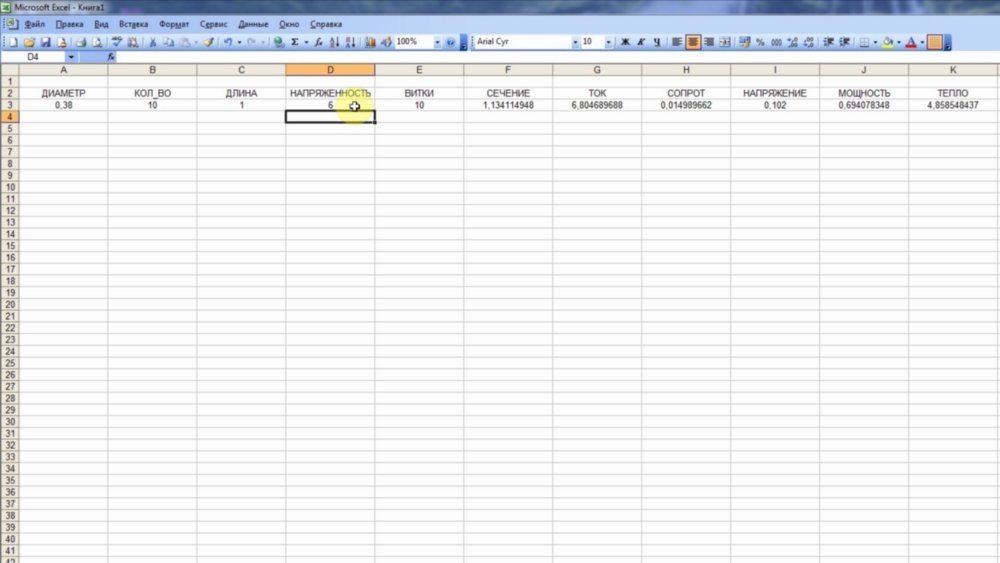1000x563 pixels.
Task: Apply the red font color A
Action: click(x=911, y=42)
